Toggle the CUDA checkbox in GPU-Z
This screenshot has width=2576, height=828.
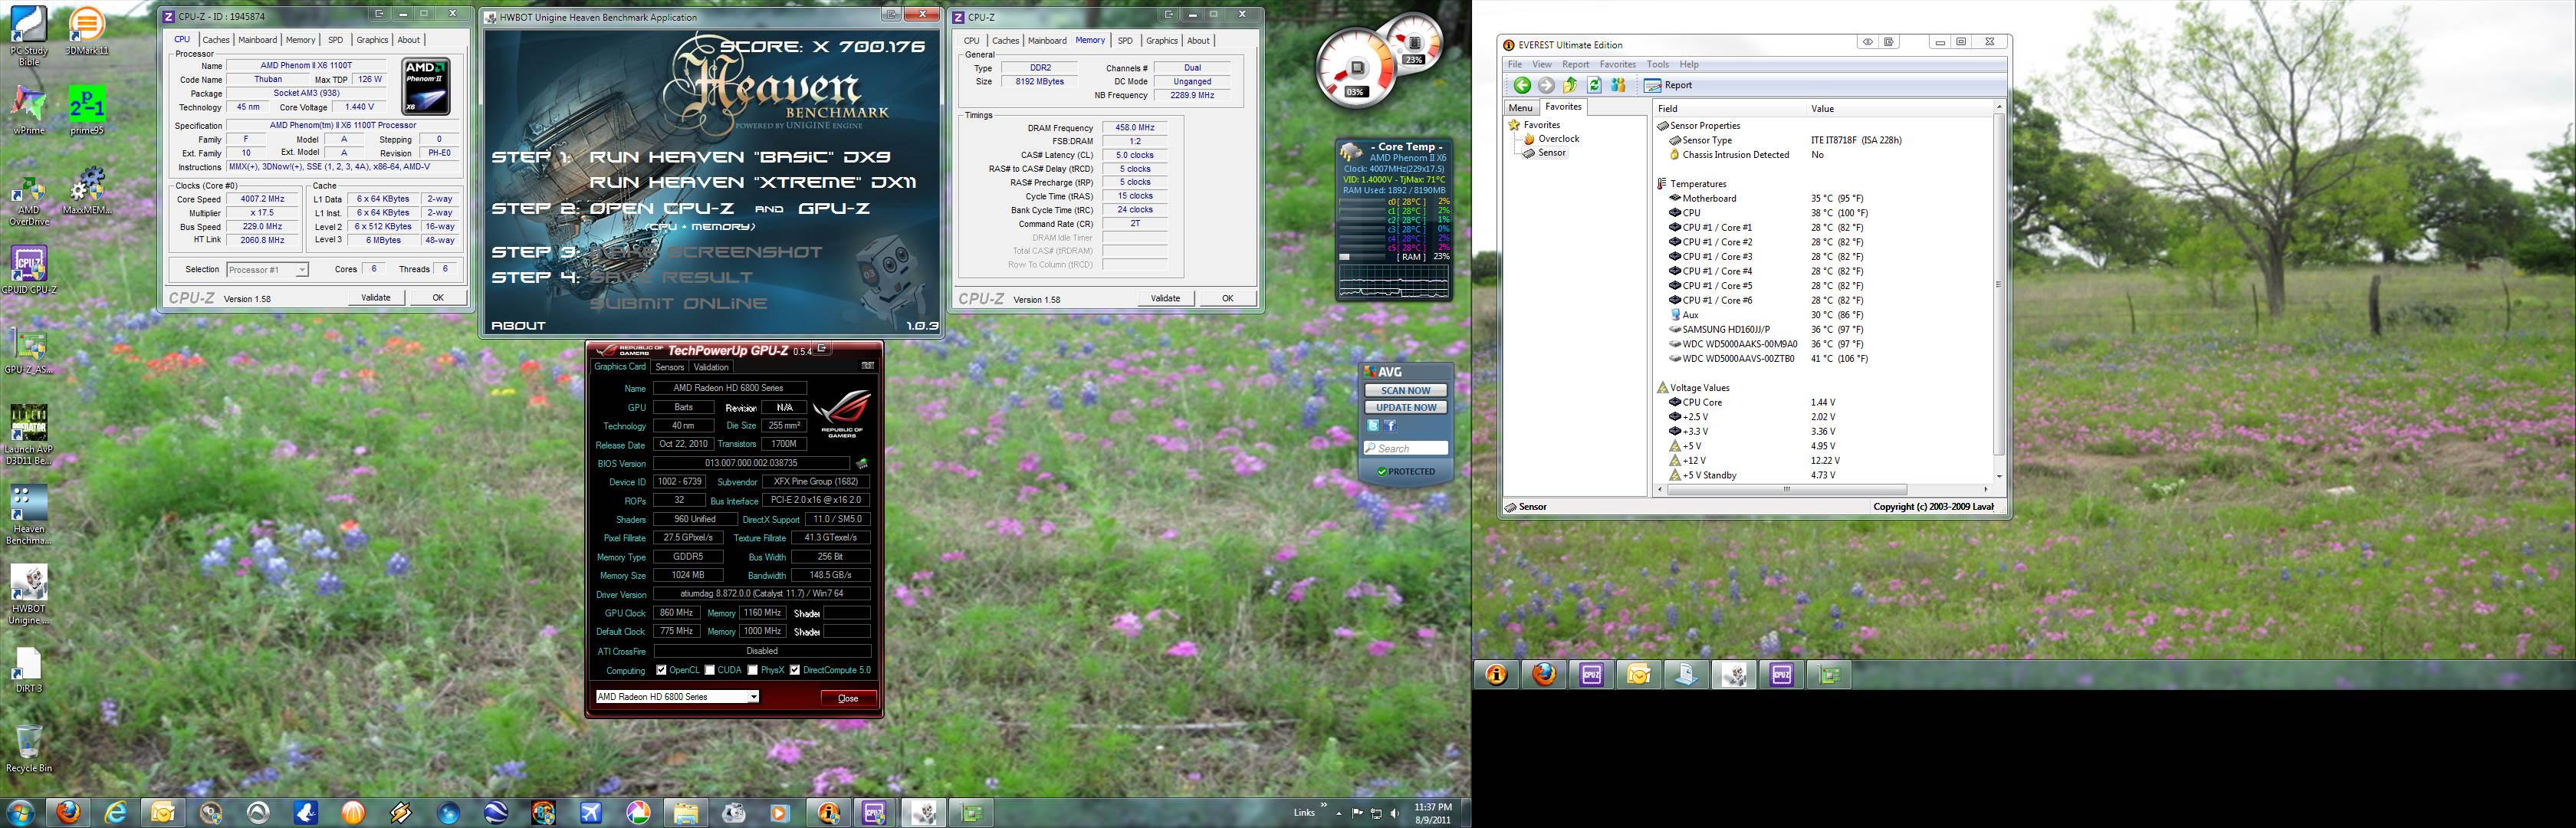coord(710,670)
